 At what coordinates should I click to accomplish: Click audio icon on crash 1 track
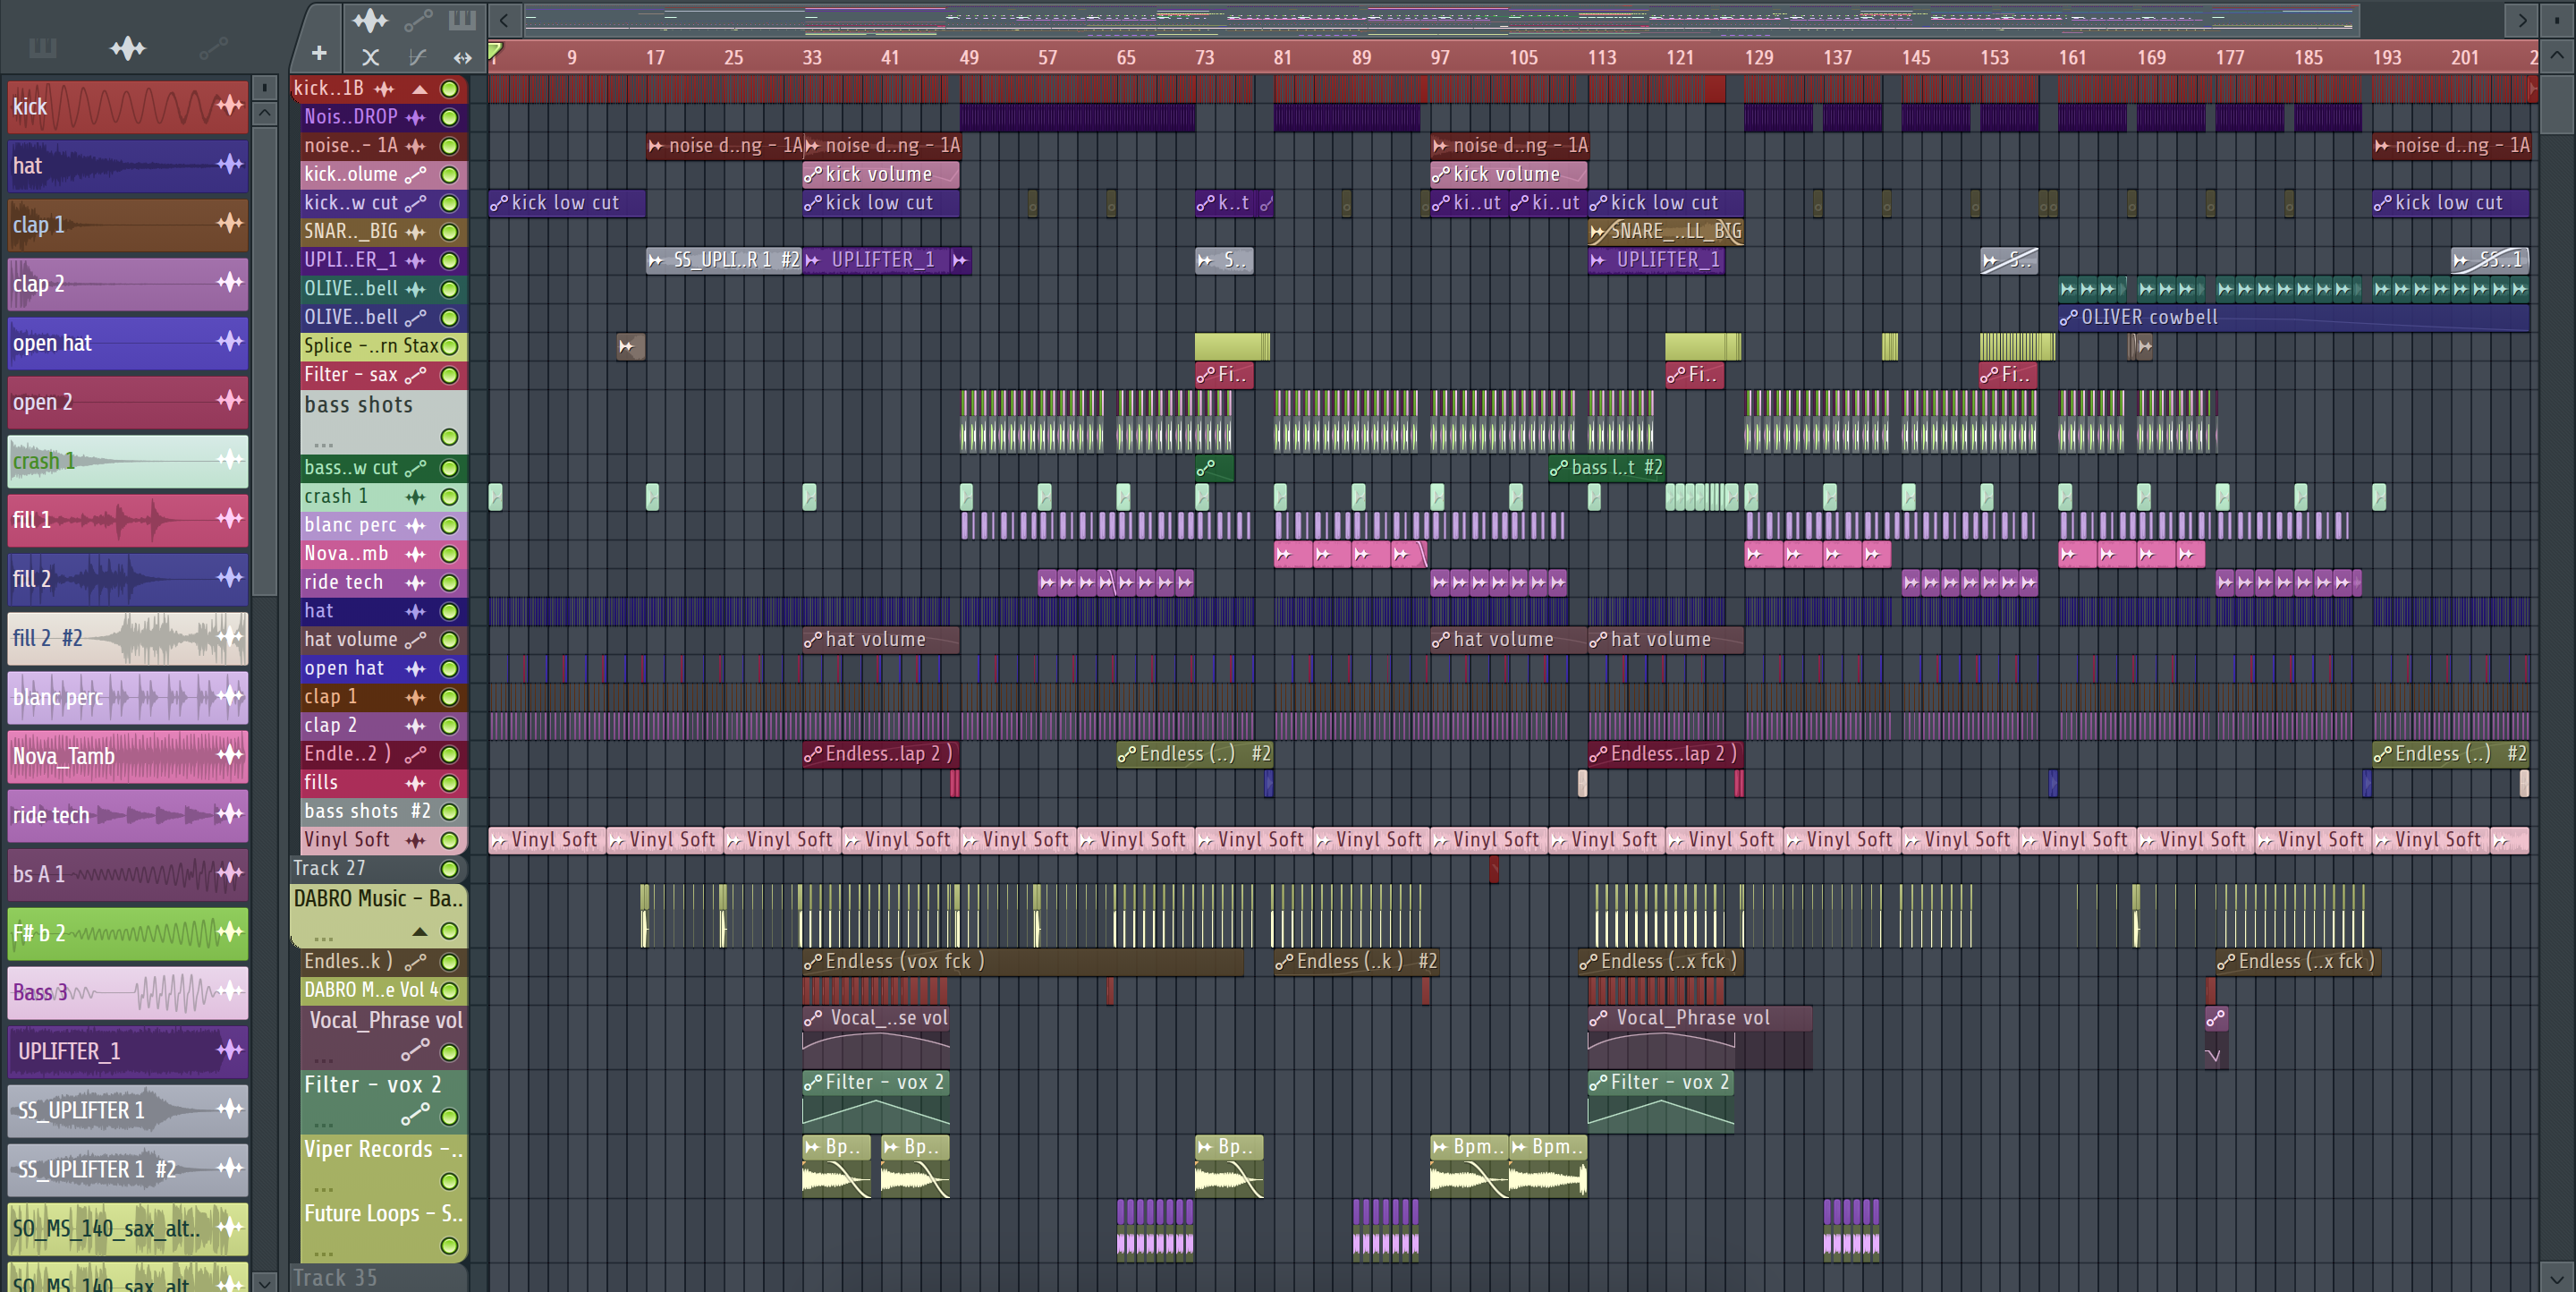pos(415,496)
